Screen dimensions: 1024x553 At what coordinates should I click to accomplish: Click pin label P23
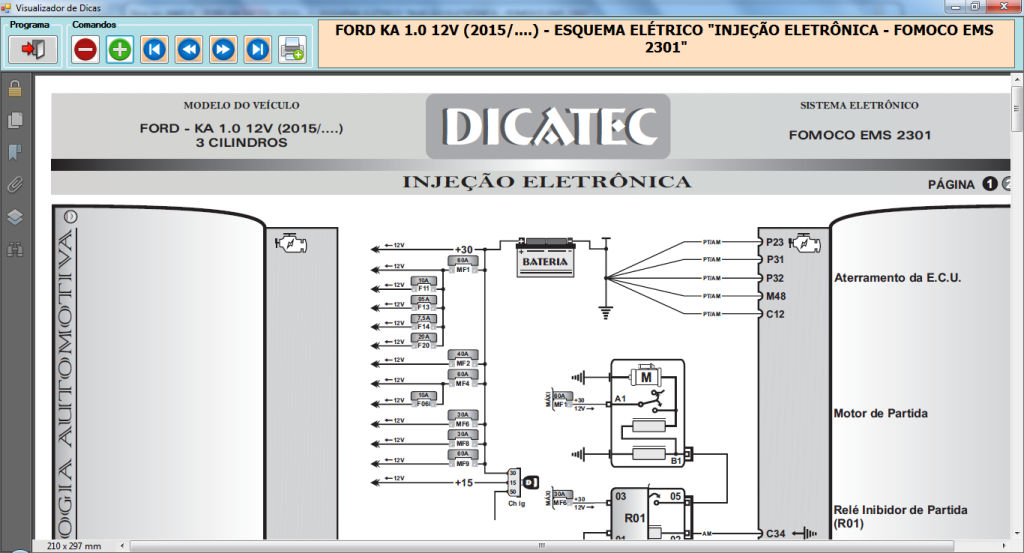(775, 242)
